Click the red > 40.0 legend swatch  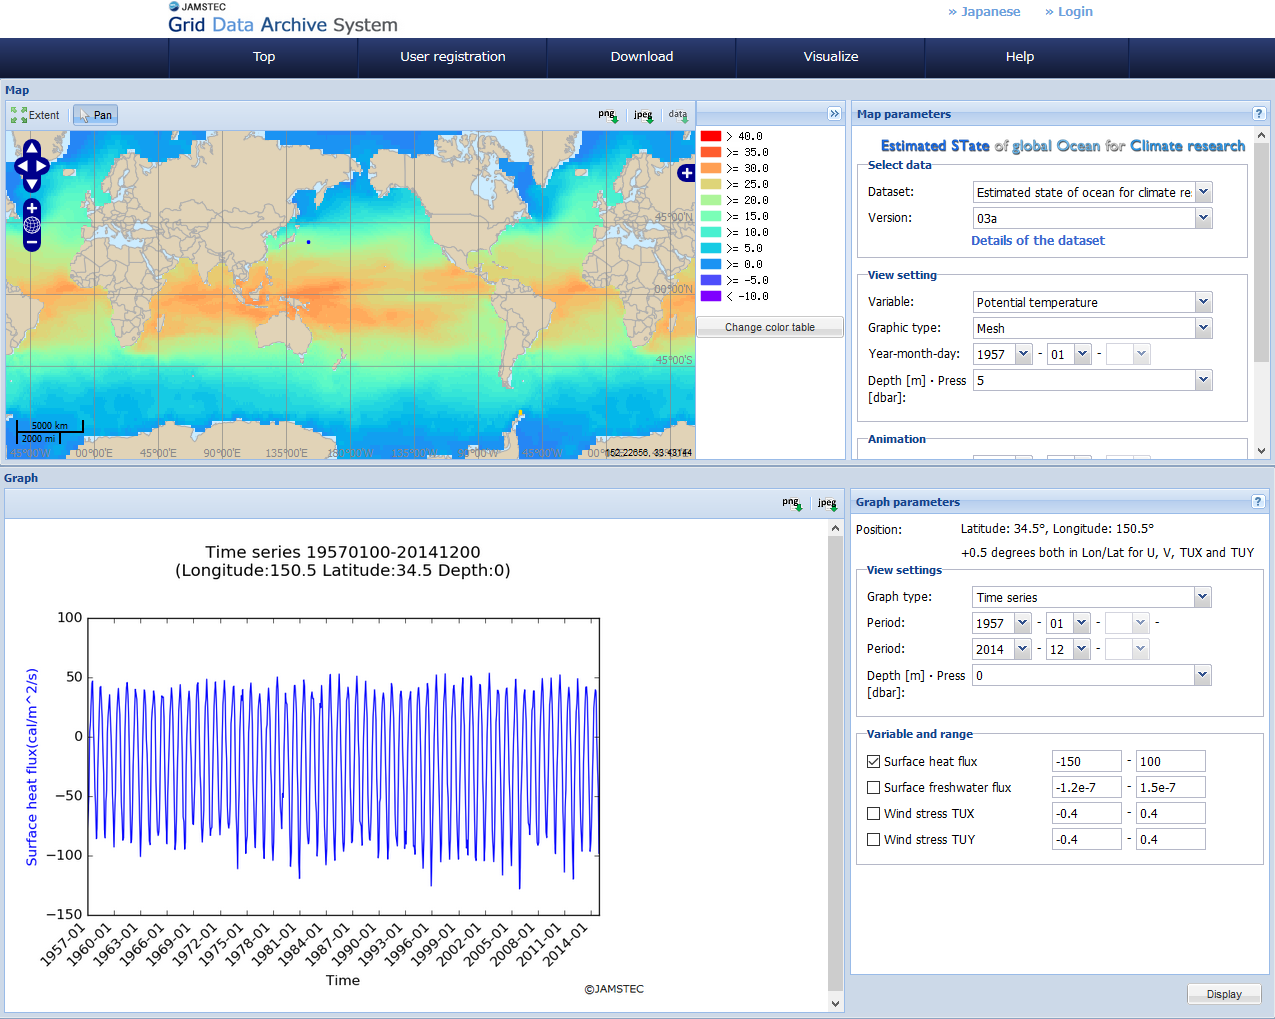point(711,136)
